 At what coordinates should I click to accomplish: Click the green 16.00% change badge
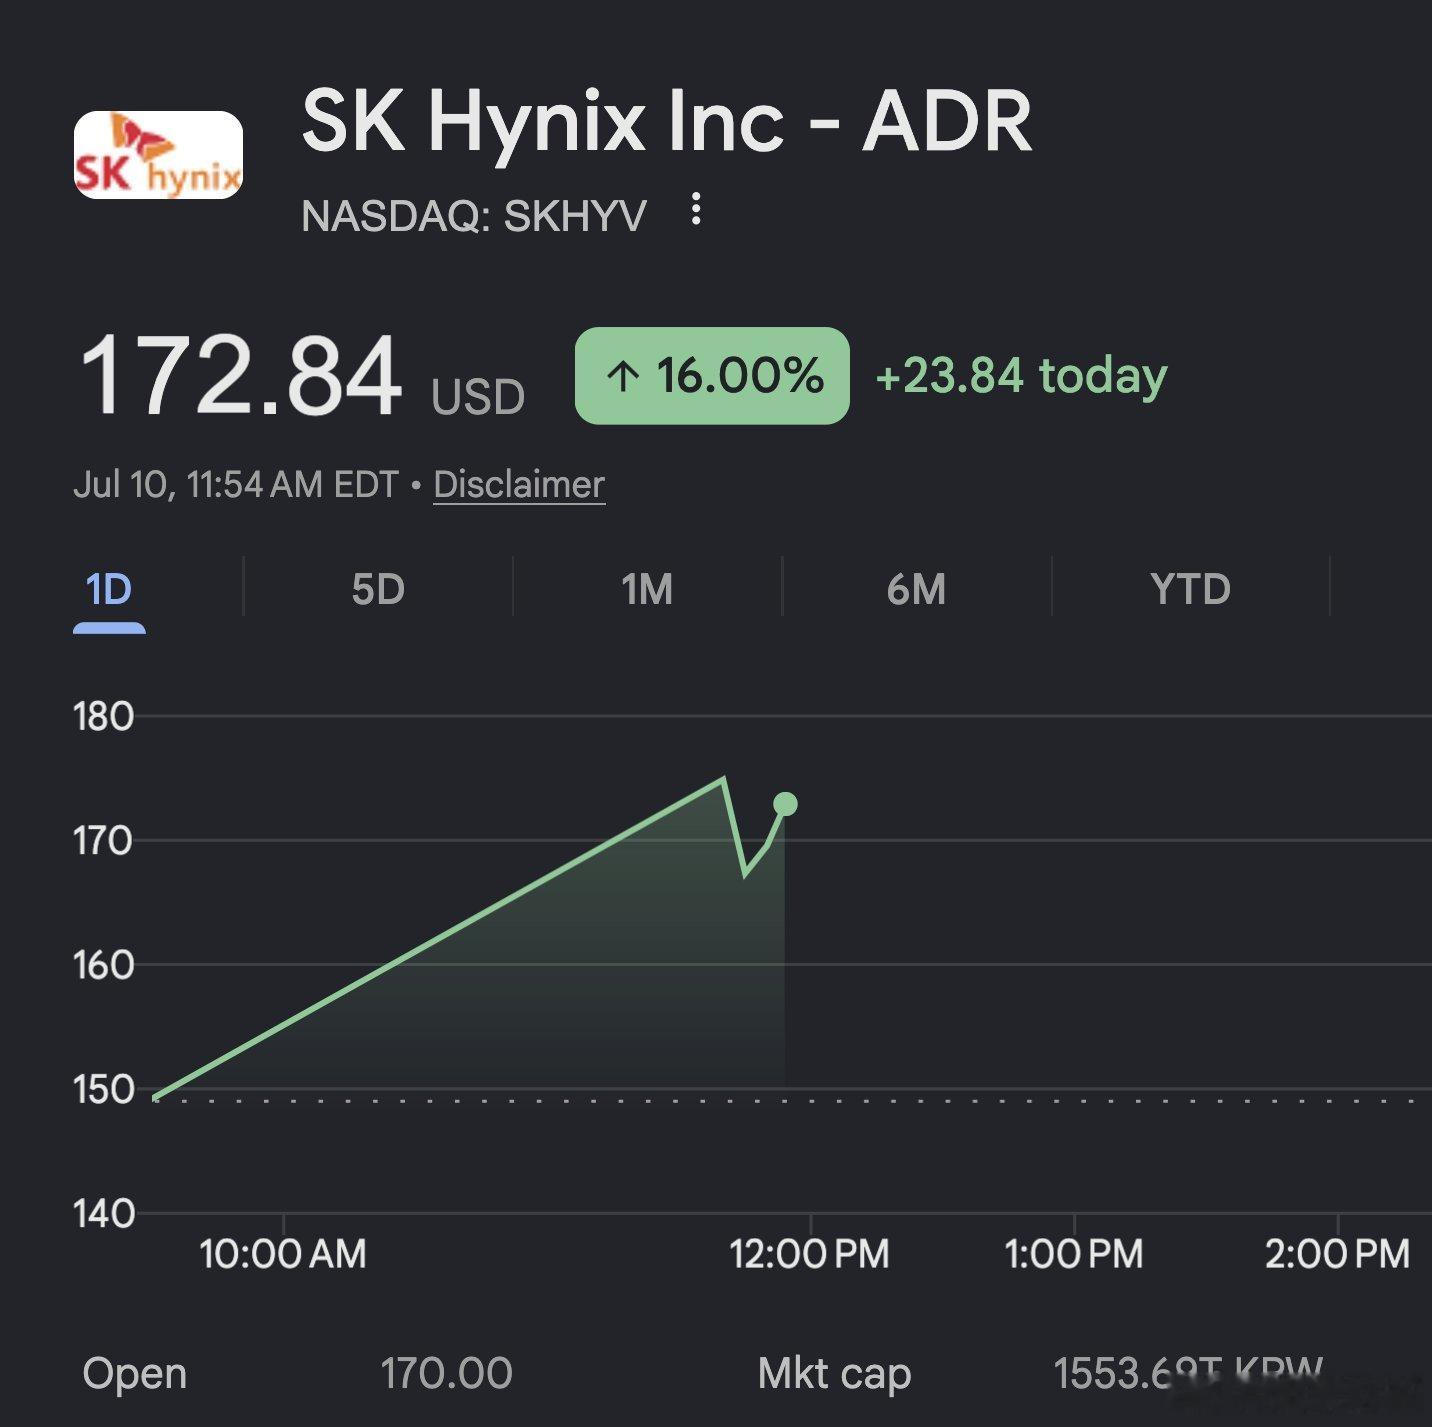(712, 376)
